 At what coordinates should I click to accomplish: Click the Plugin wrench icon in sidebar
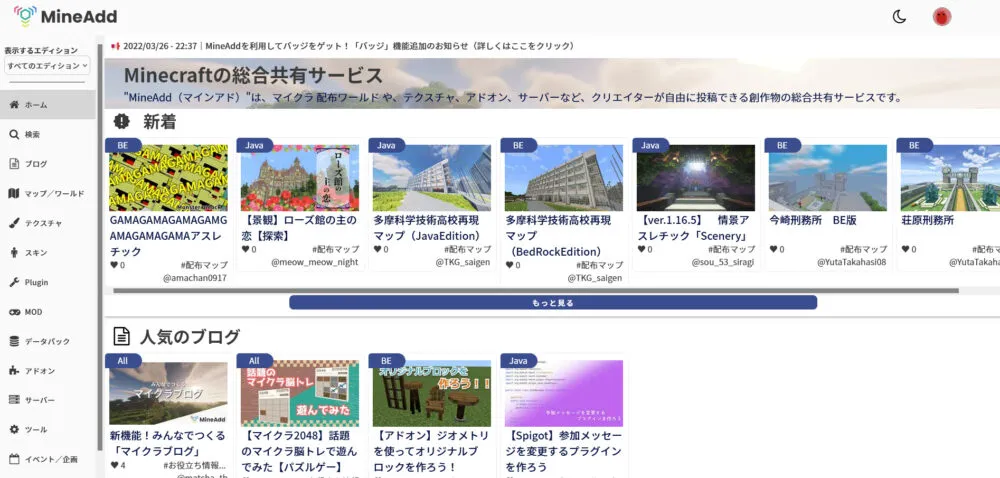(14, 282)
